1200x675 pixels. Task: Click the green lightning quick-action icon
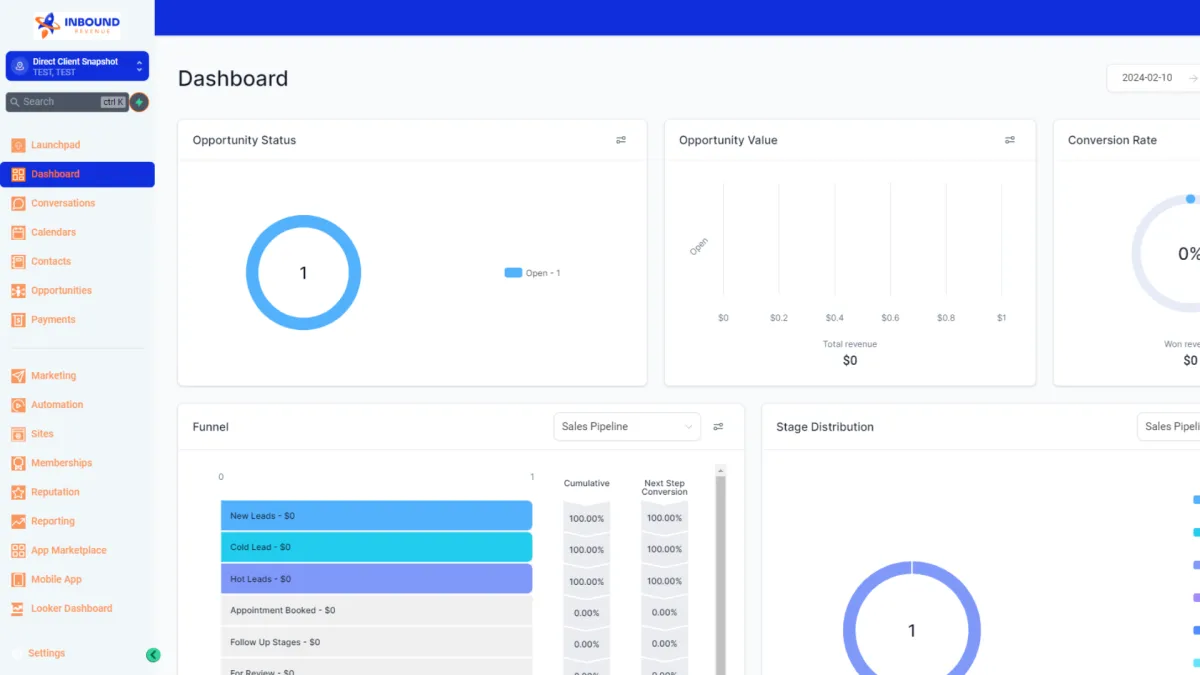tap(139, 102)
